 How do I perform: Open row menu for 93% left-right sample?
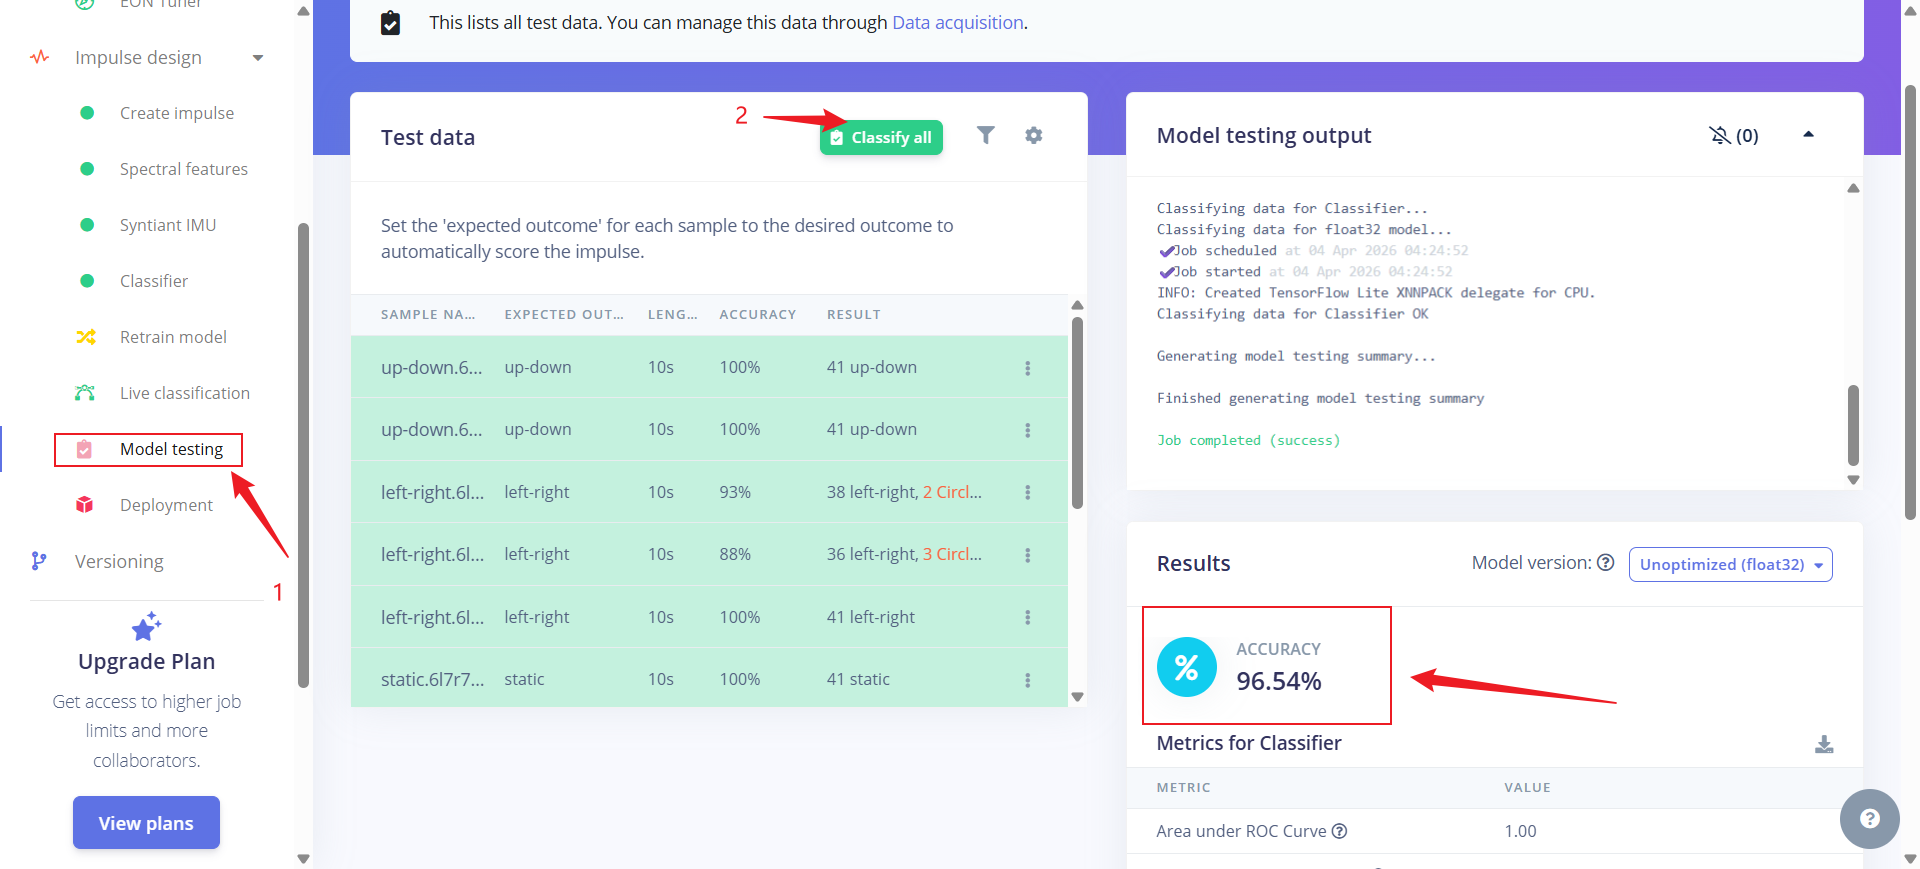pyautogui.click(x=1027, y=492)
